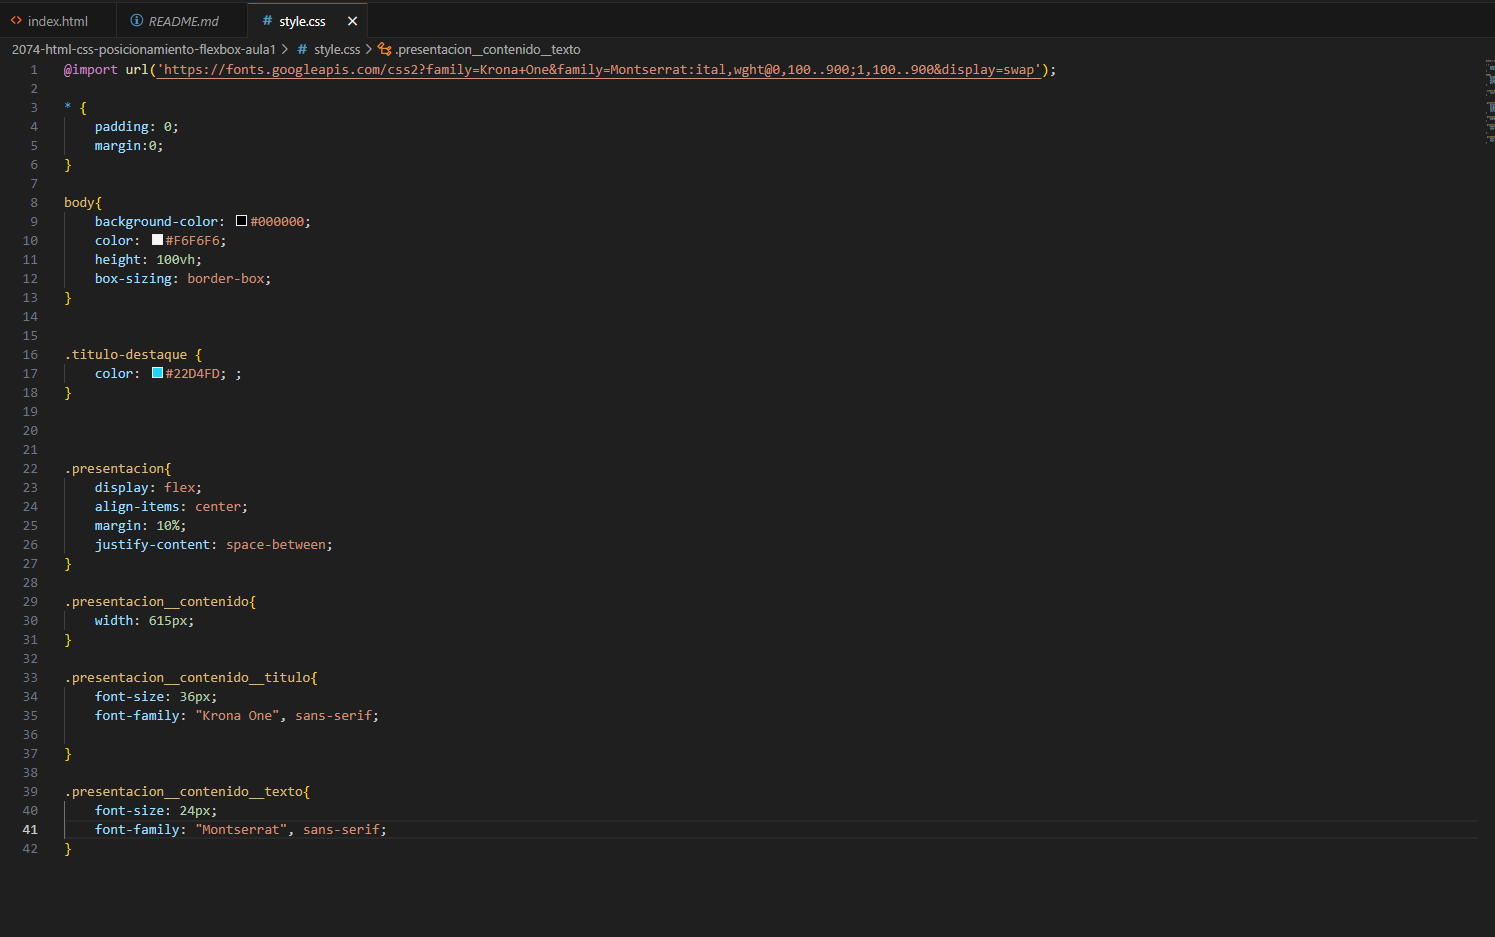Image resolution: width=1495 pixels, height=937 pixels.
Task: Click the margin: 10% declaration
Action: tap(141, 526)
